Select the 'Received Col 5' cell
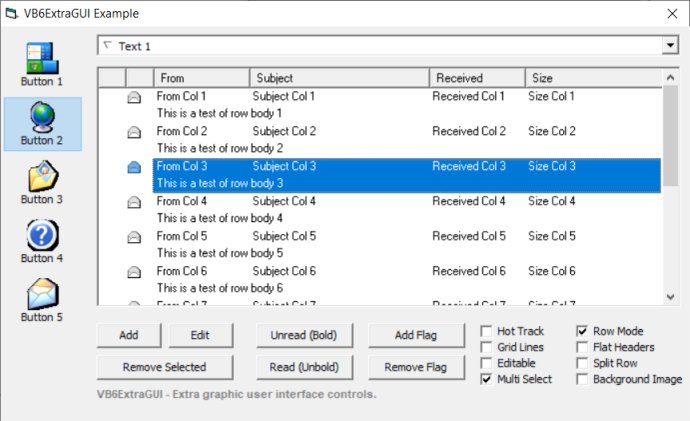690x421 pixels. tap(469, 236)
